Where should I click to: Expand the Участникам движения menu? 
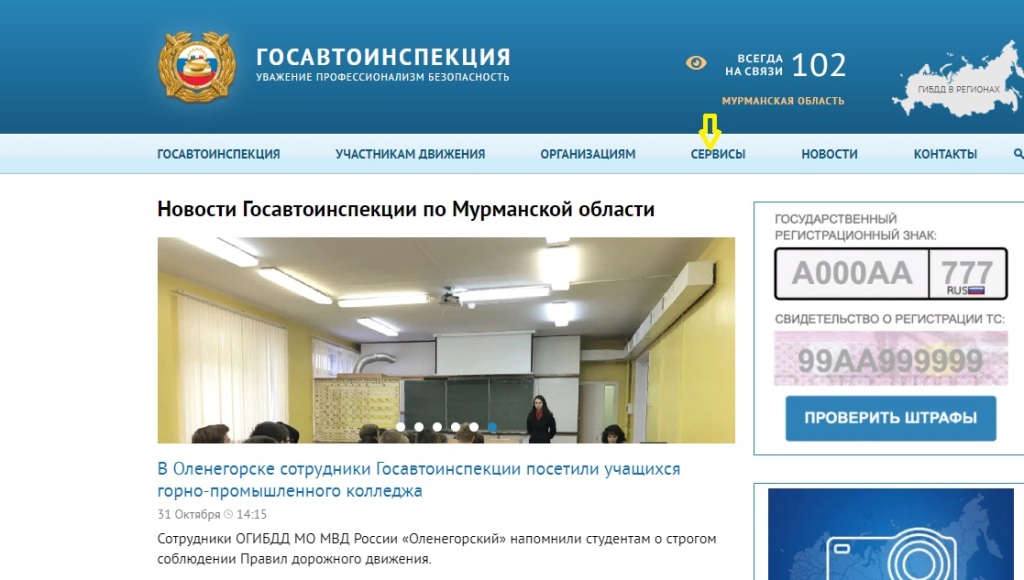[x=410, y=154]
